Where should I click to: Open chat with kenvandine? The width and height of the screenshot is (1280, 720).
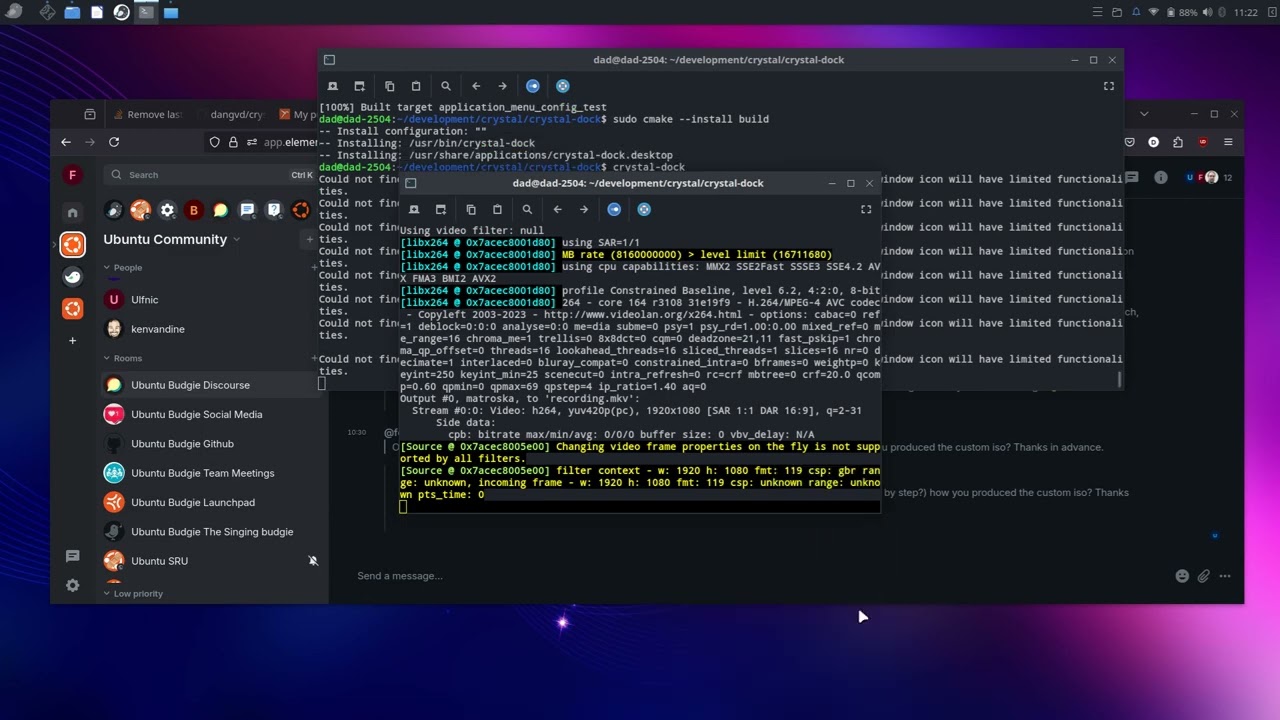(x=210, y=329)
